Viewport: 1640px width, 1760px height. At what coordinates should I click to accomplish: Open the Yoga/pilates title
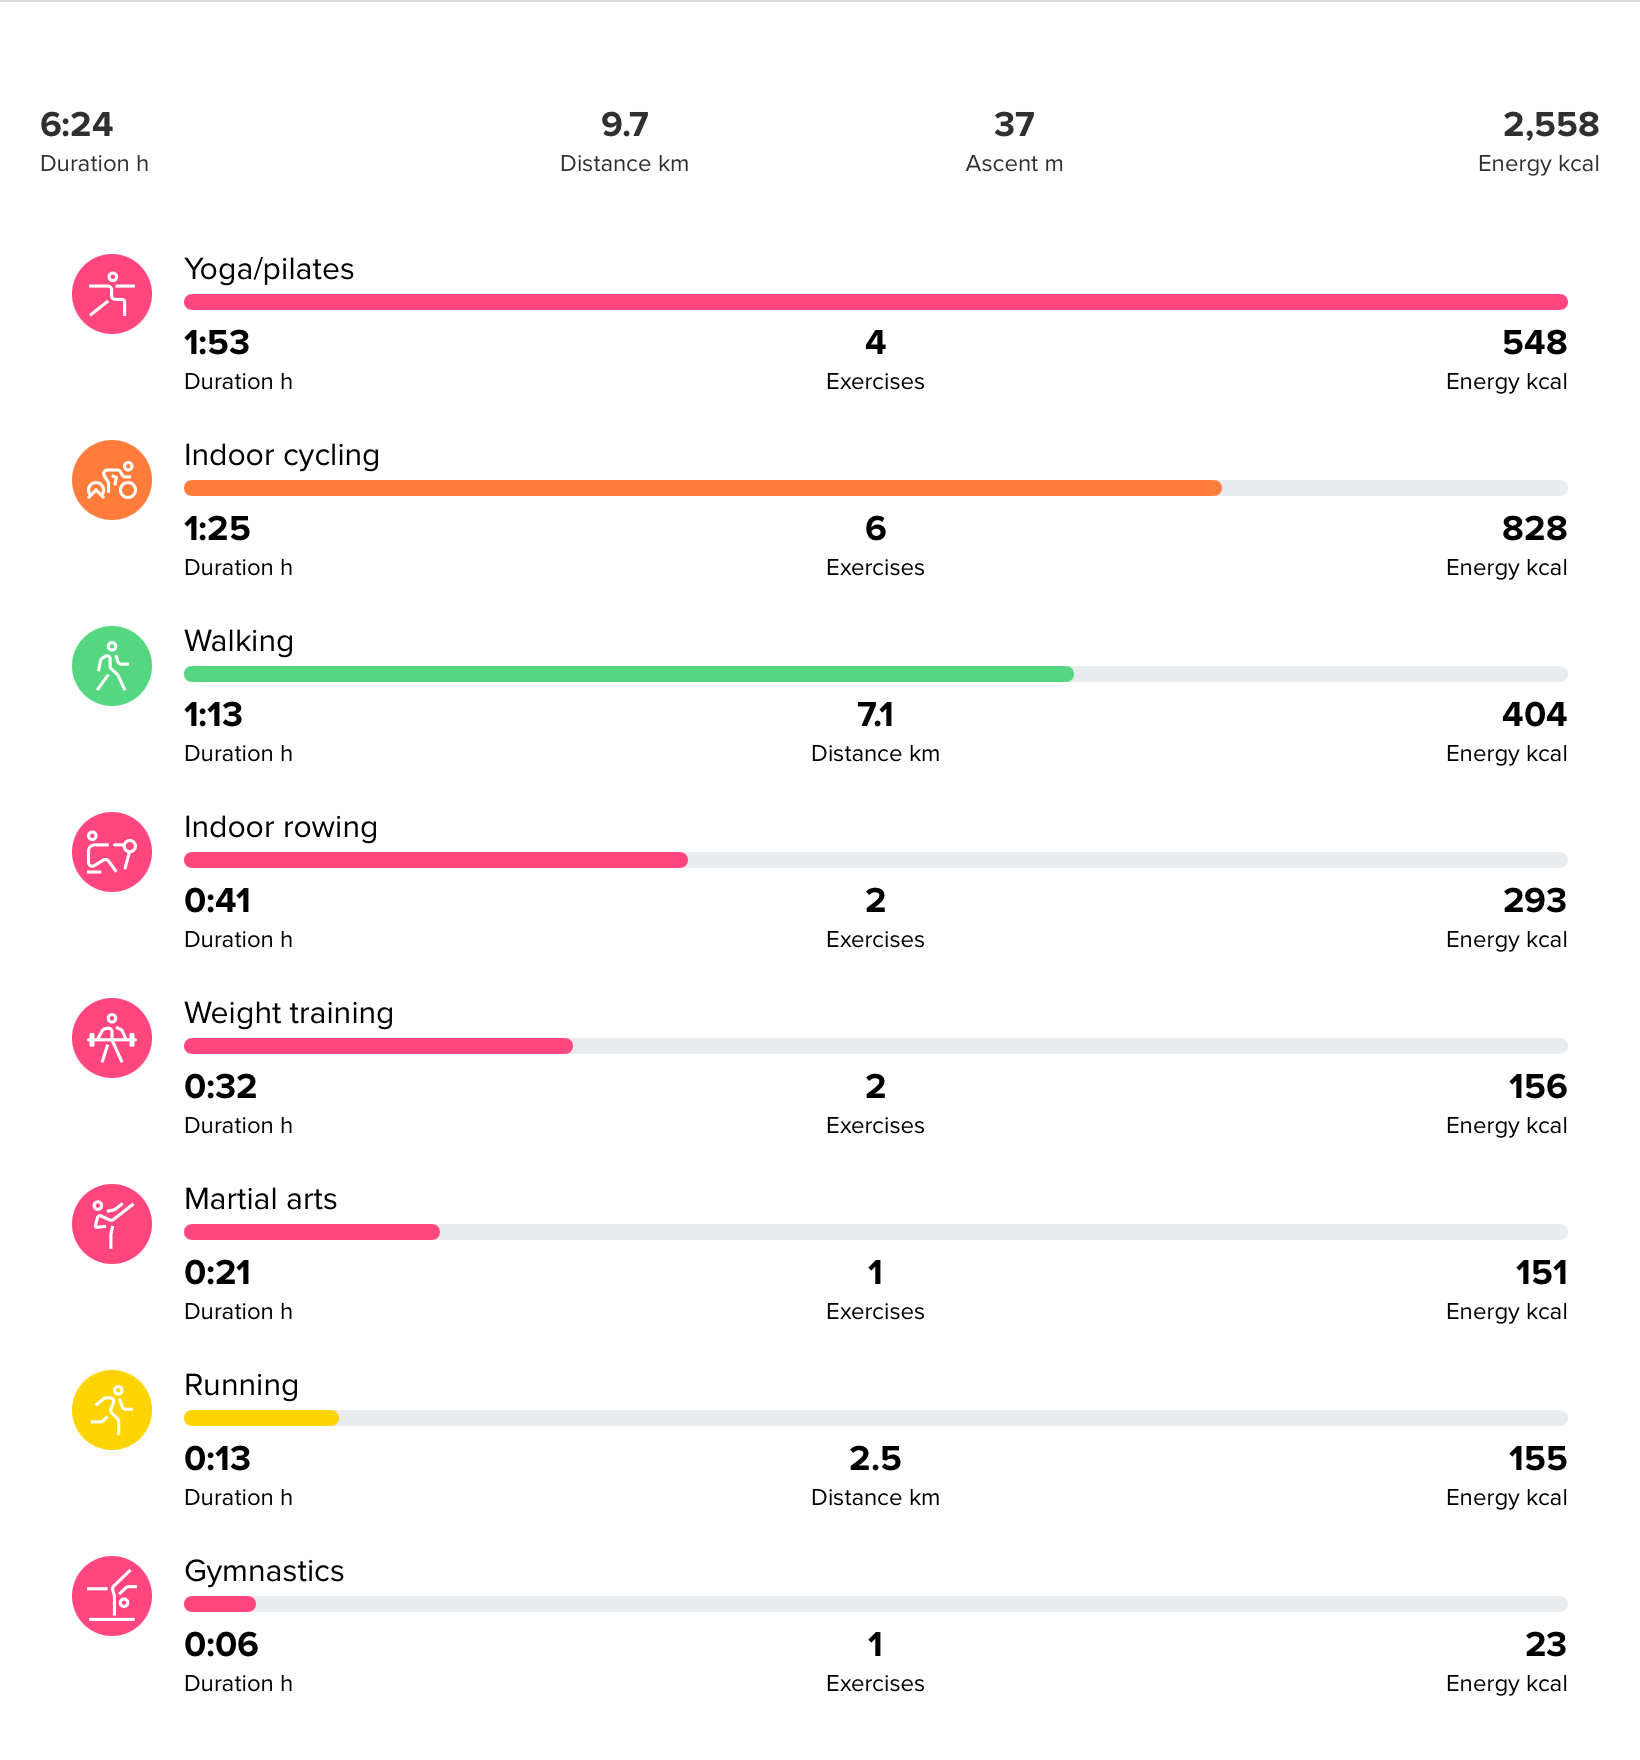tap(269, 270)
